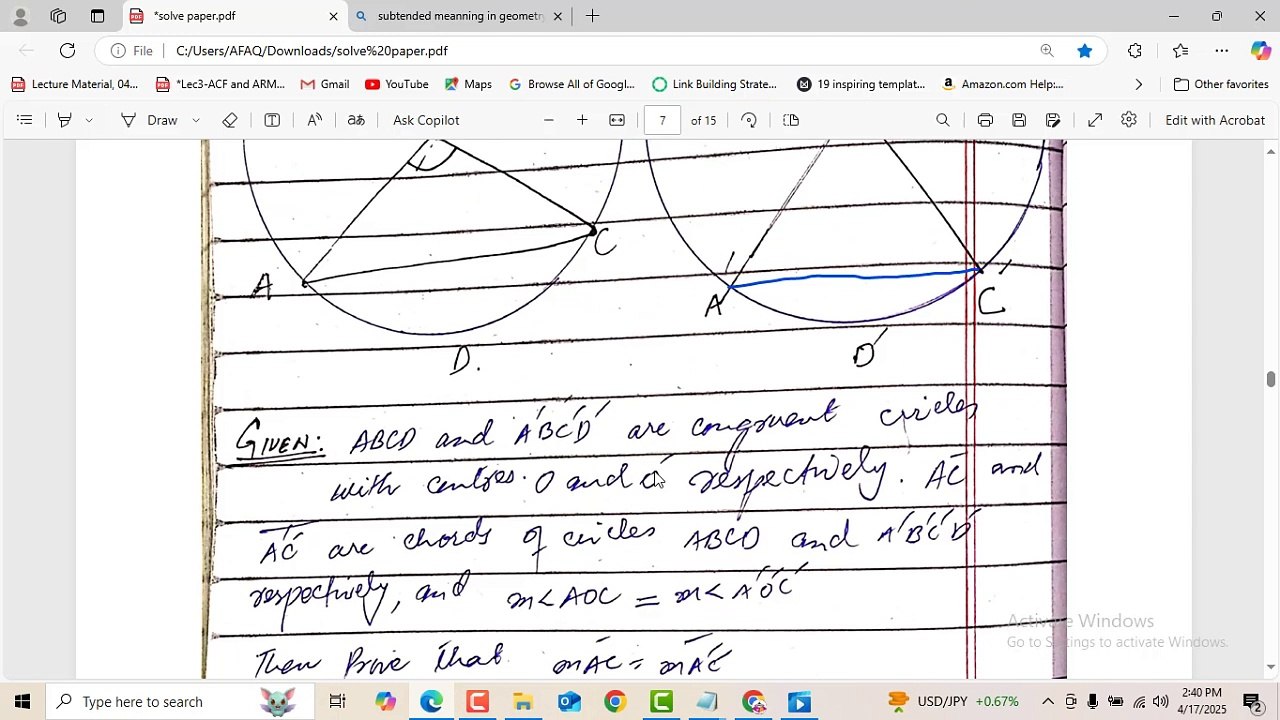Open the Windows Start menu
Image resolution: width=1280 pixels, height=720 pixels.
pos(22,701)
